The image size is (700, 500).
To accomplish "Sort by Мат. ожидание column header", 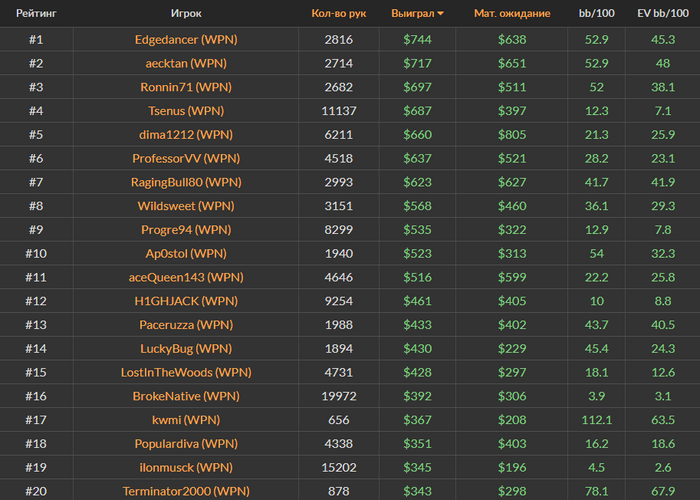I will point(512,14).
